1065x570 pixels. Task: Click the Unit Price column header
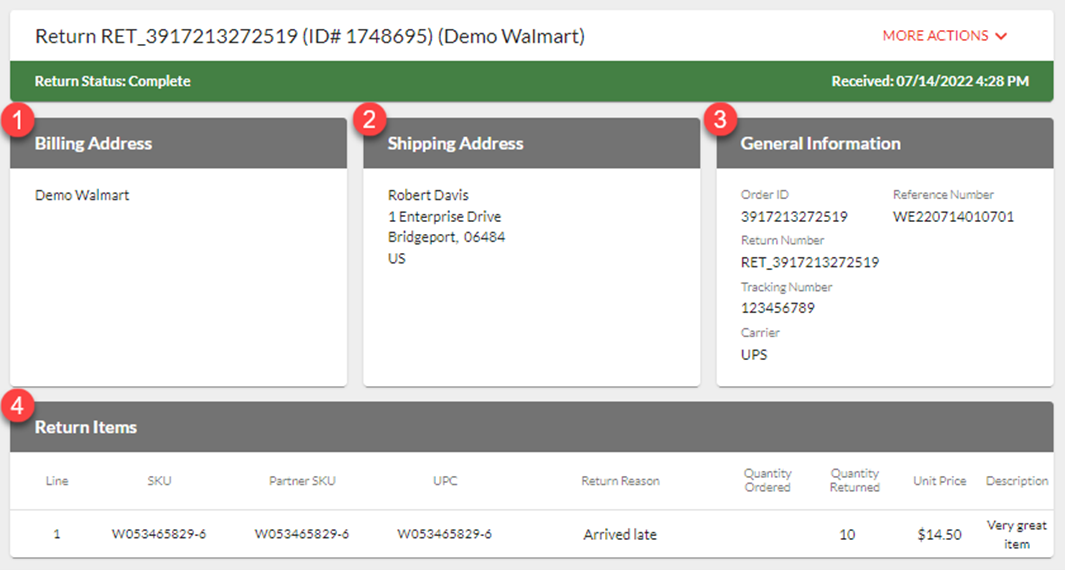(939, 481)
